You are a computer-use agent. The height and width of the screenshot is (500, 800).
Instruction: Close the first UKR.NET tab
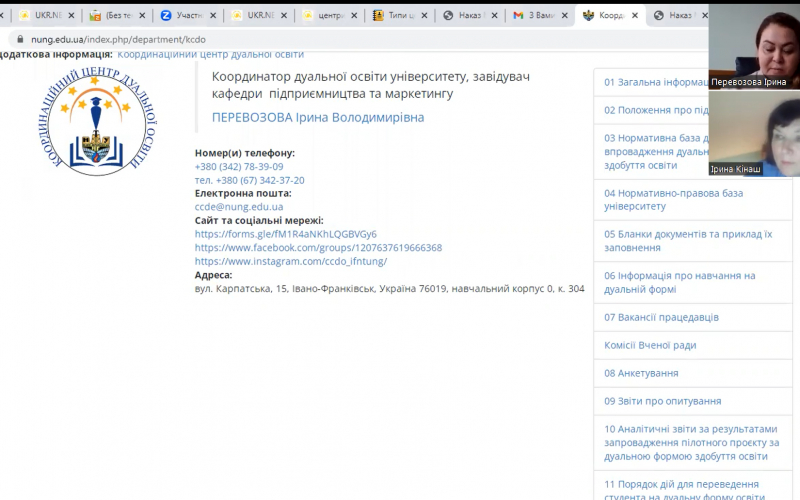tap(71, 16)
